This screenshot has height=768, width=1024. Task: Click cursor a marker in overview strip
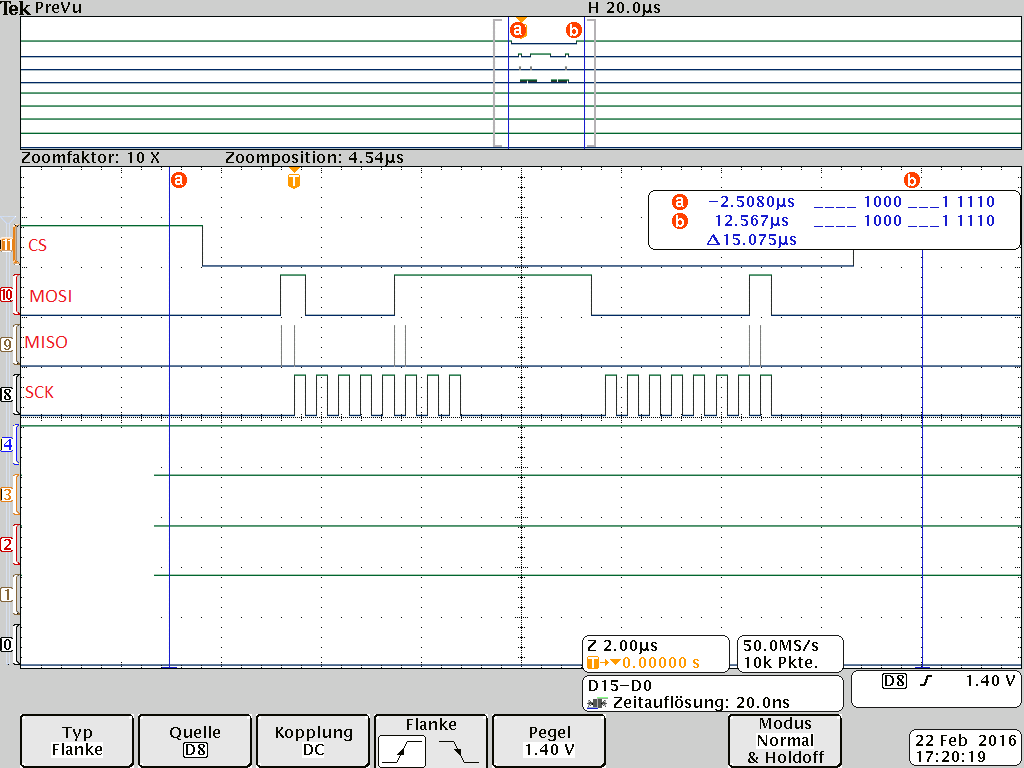(x=518, y=30)
